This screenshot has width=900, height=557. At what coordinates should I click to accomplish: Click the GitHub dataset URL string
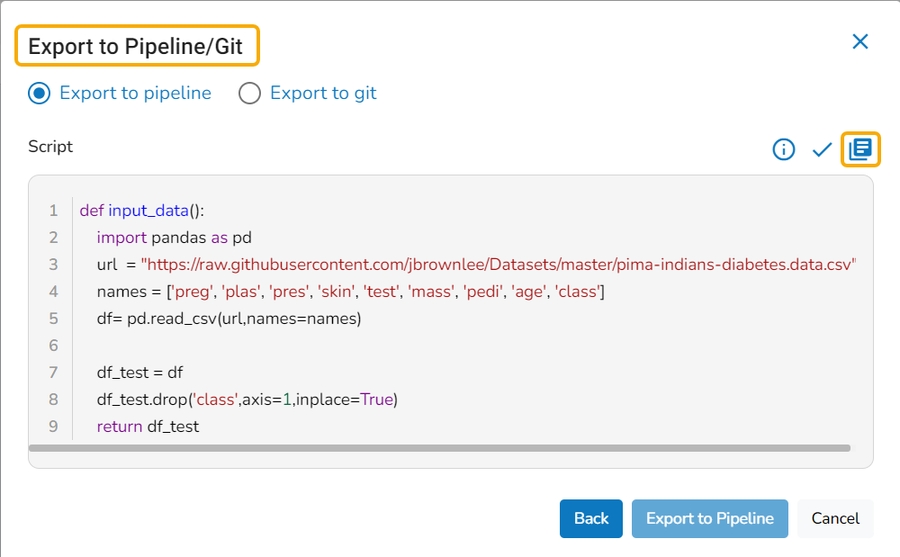click(x=500, y=265)
